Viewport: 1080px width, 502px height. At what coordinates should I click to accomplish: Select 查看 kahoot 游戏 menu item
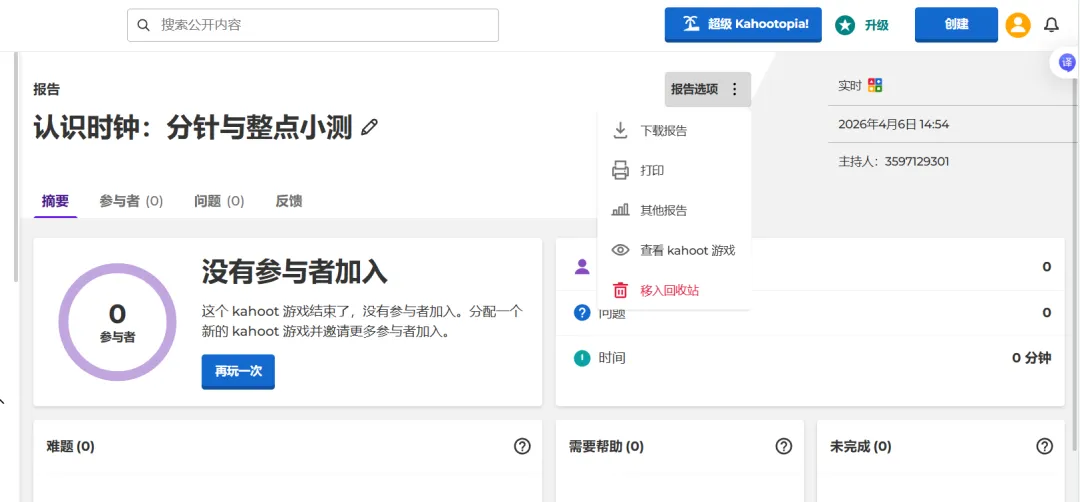click(x=674, y=251)
